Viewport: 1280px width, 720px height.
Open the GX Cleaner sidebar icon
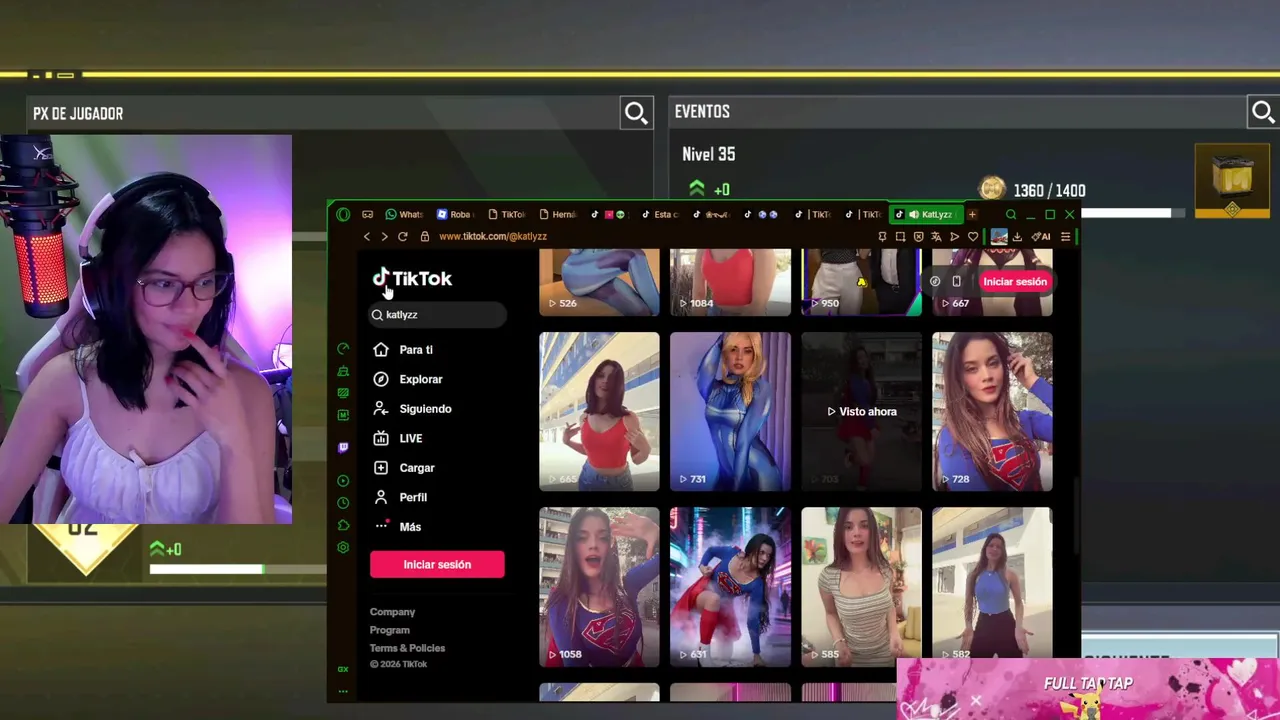tap(343, 371)
